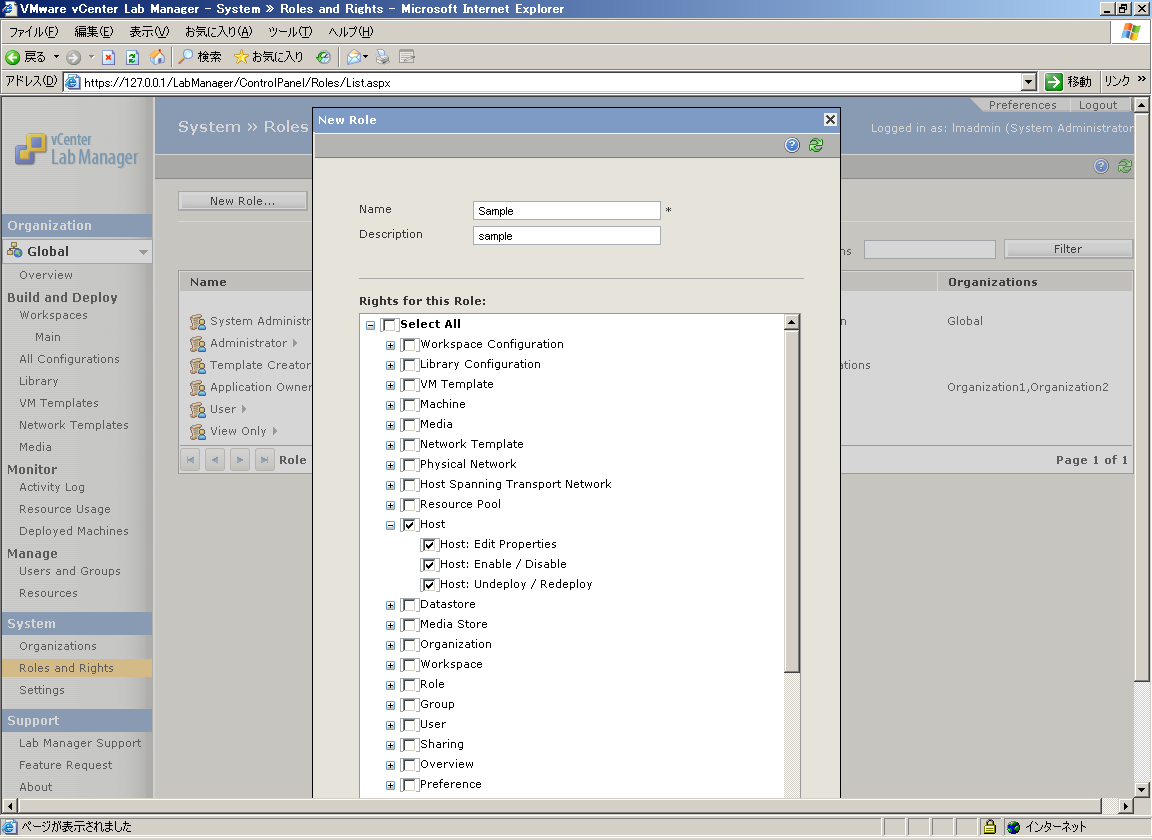Open the Preferences link
Image resolution: width=1152 pixels, height=840 pixels.
click(x=1022, y=105)
